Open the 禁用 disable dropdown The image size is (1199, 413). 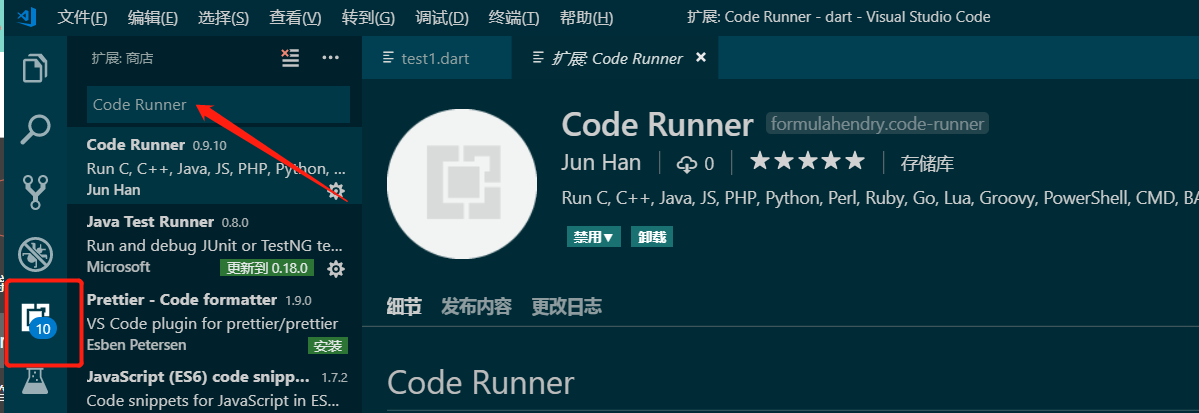pyautogui.click(x=593, y=237)
